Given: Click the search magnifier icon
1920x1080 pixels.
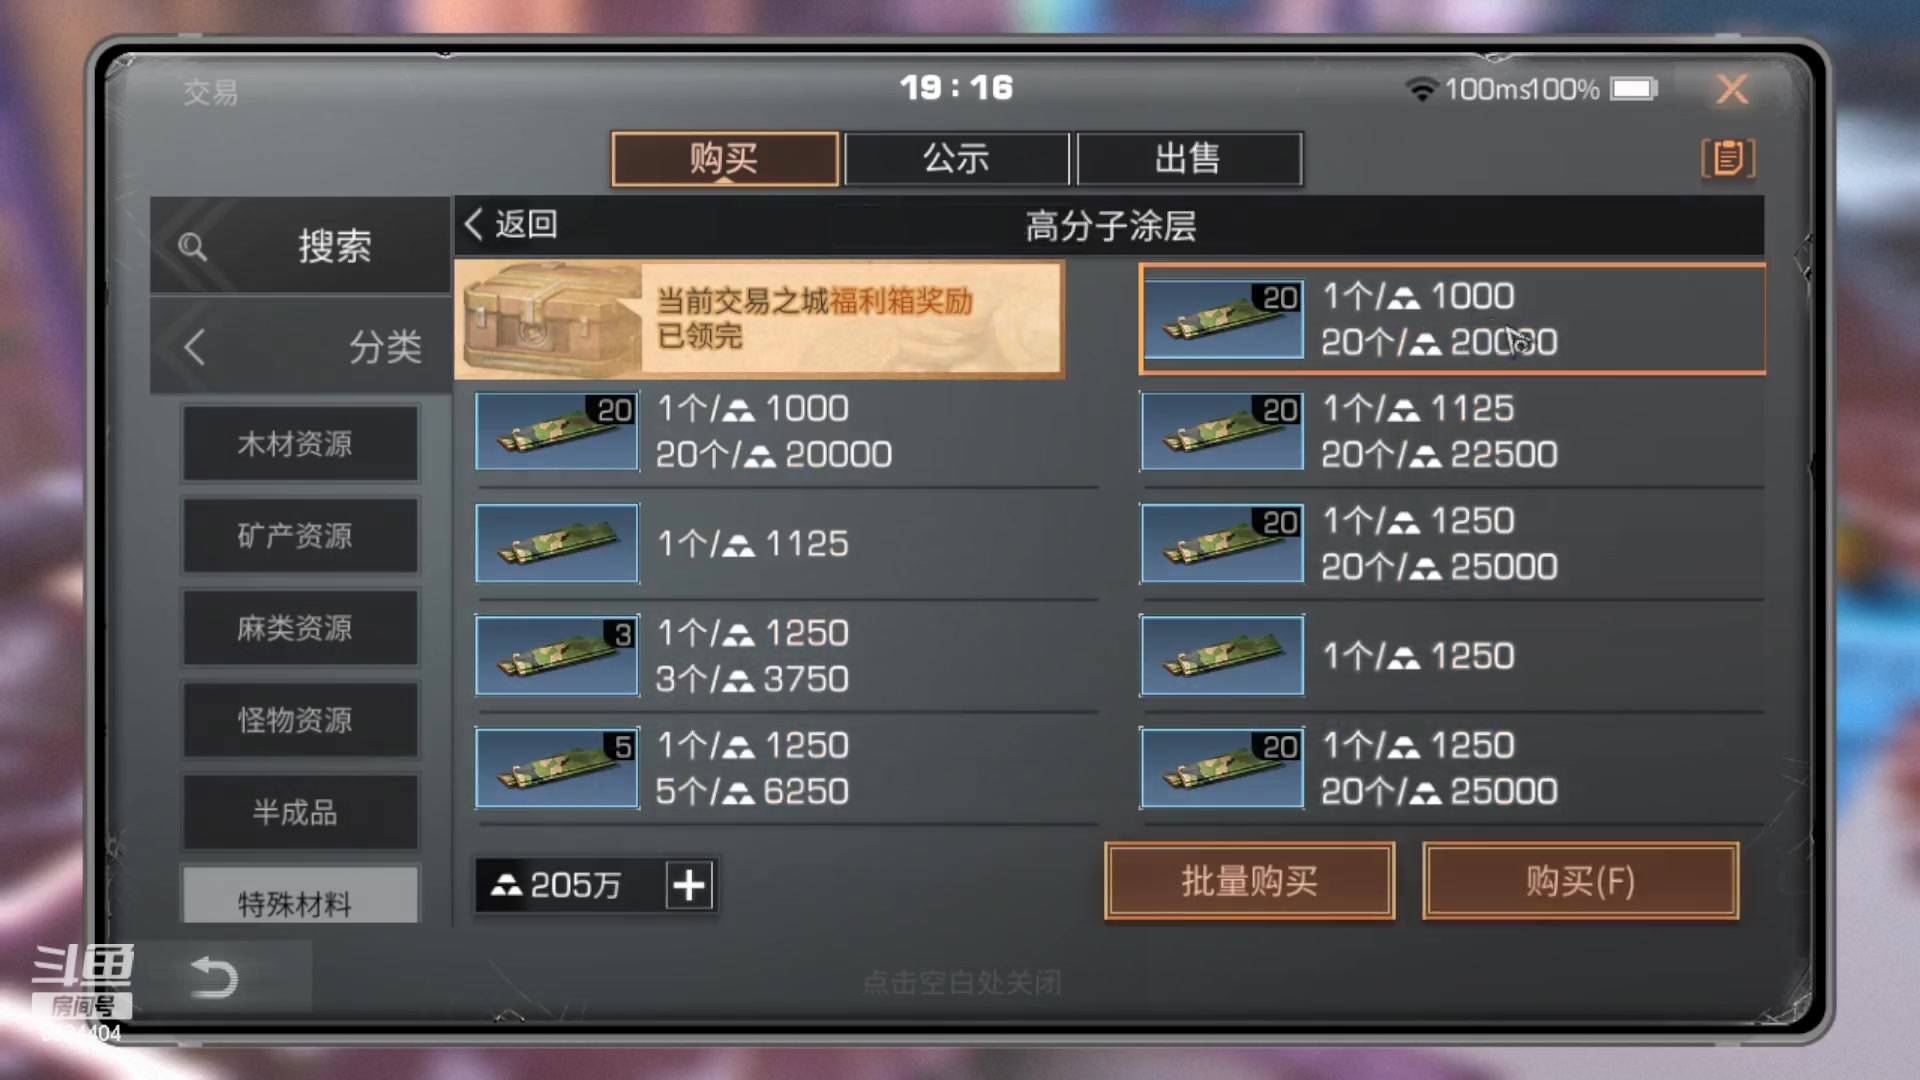Looking at the screenshot, I should click(192, 246).
